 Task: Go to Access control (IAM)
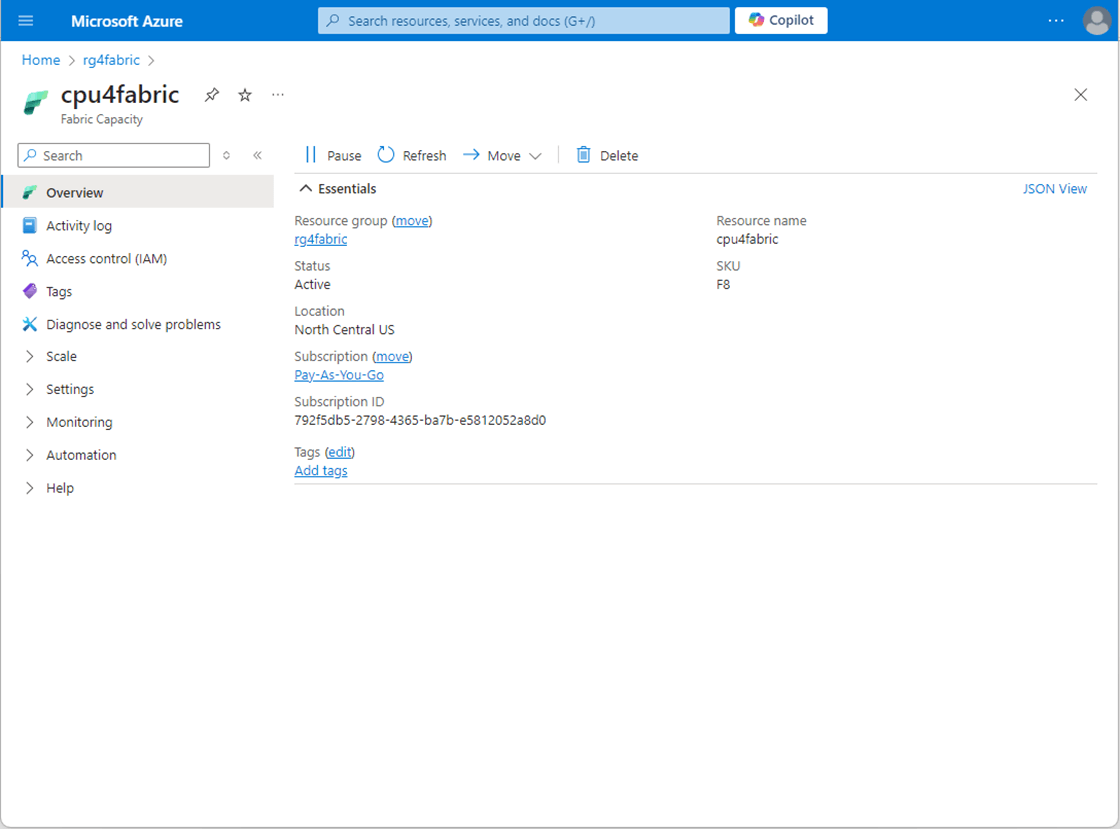tap(106, 259)
